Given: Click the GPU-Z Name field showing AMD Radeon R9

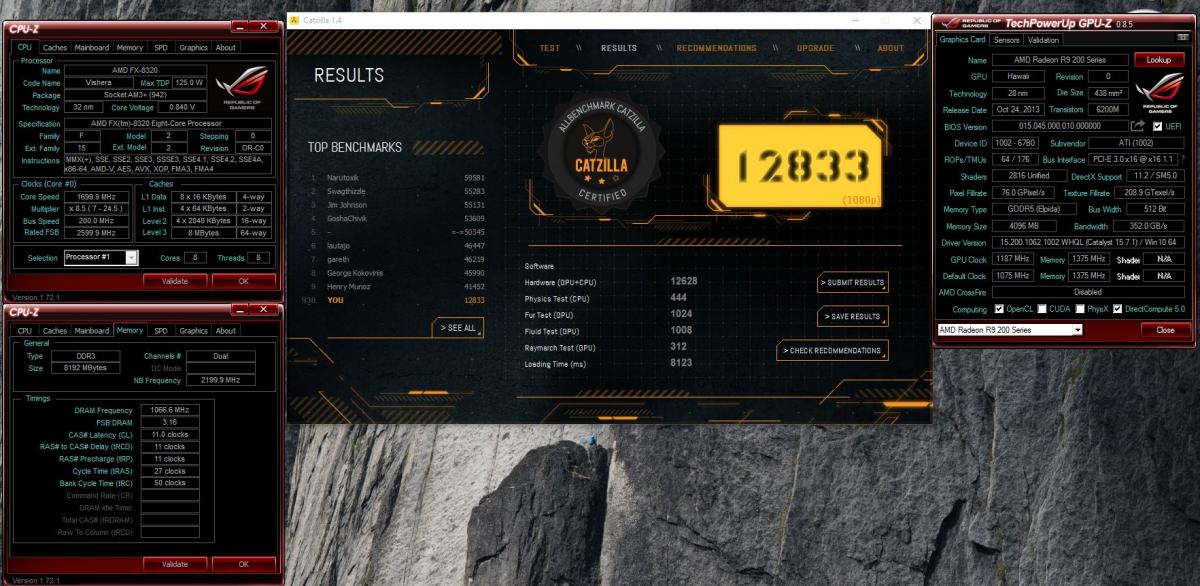Looking at the screenshot, I should click(x=1059, y=60).
